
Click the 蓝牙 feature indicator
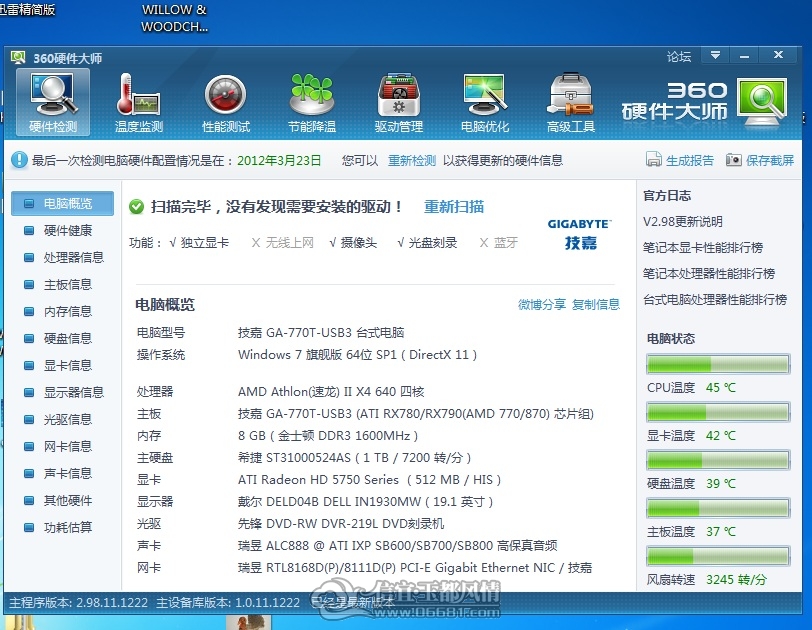(x=499, y=243)
